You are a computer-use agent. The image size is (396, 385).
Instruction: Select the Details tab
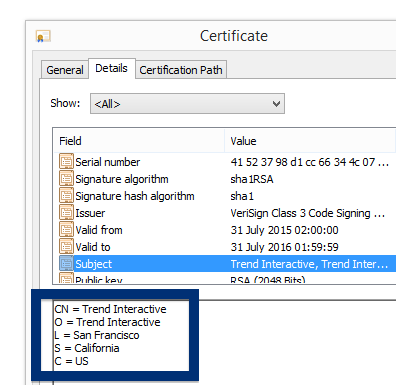pyautogui.click(x=112, y=68)
